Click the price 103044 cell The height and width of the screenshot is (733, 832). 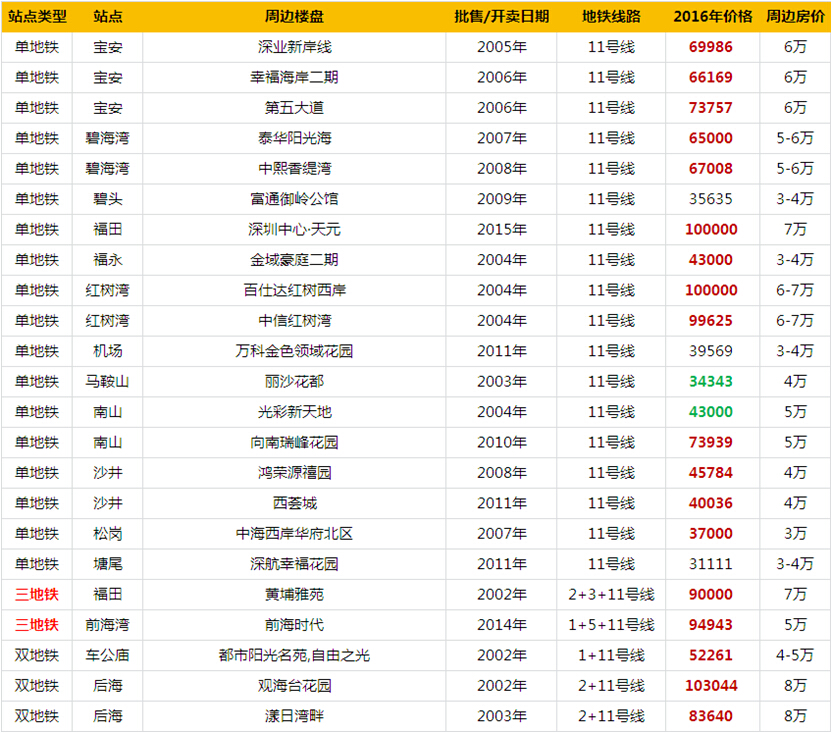tap(711, 686)
